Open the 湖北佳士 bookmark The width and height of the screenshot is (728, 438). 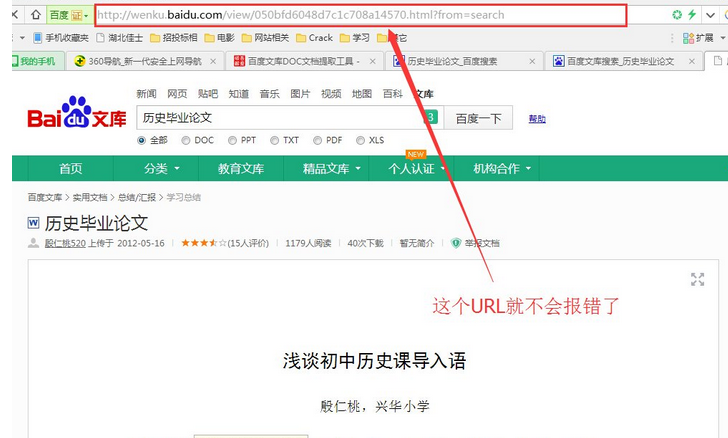point(120,38)
